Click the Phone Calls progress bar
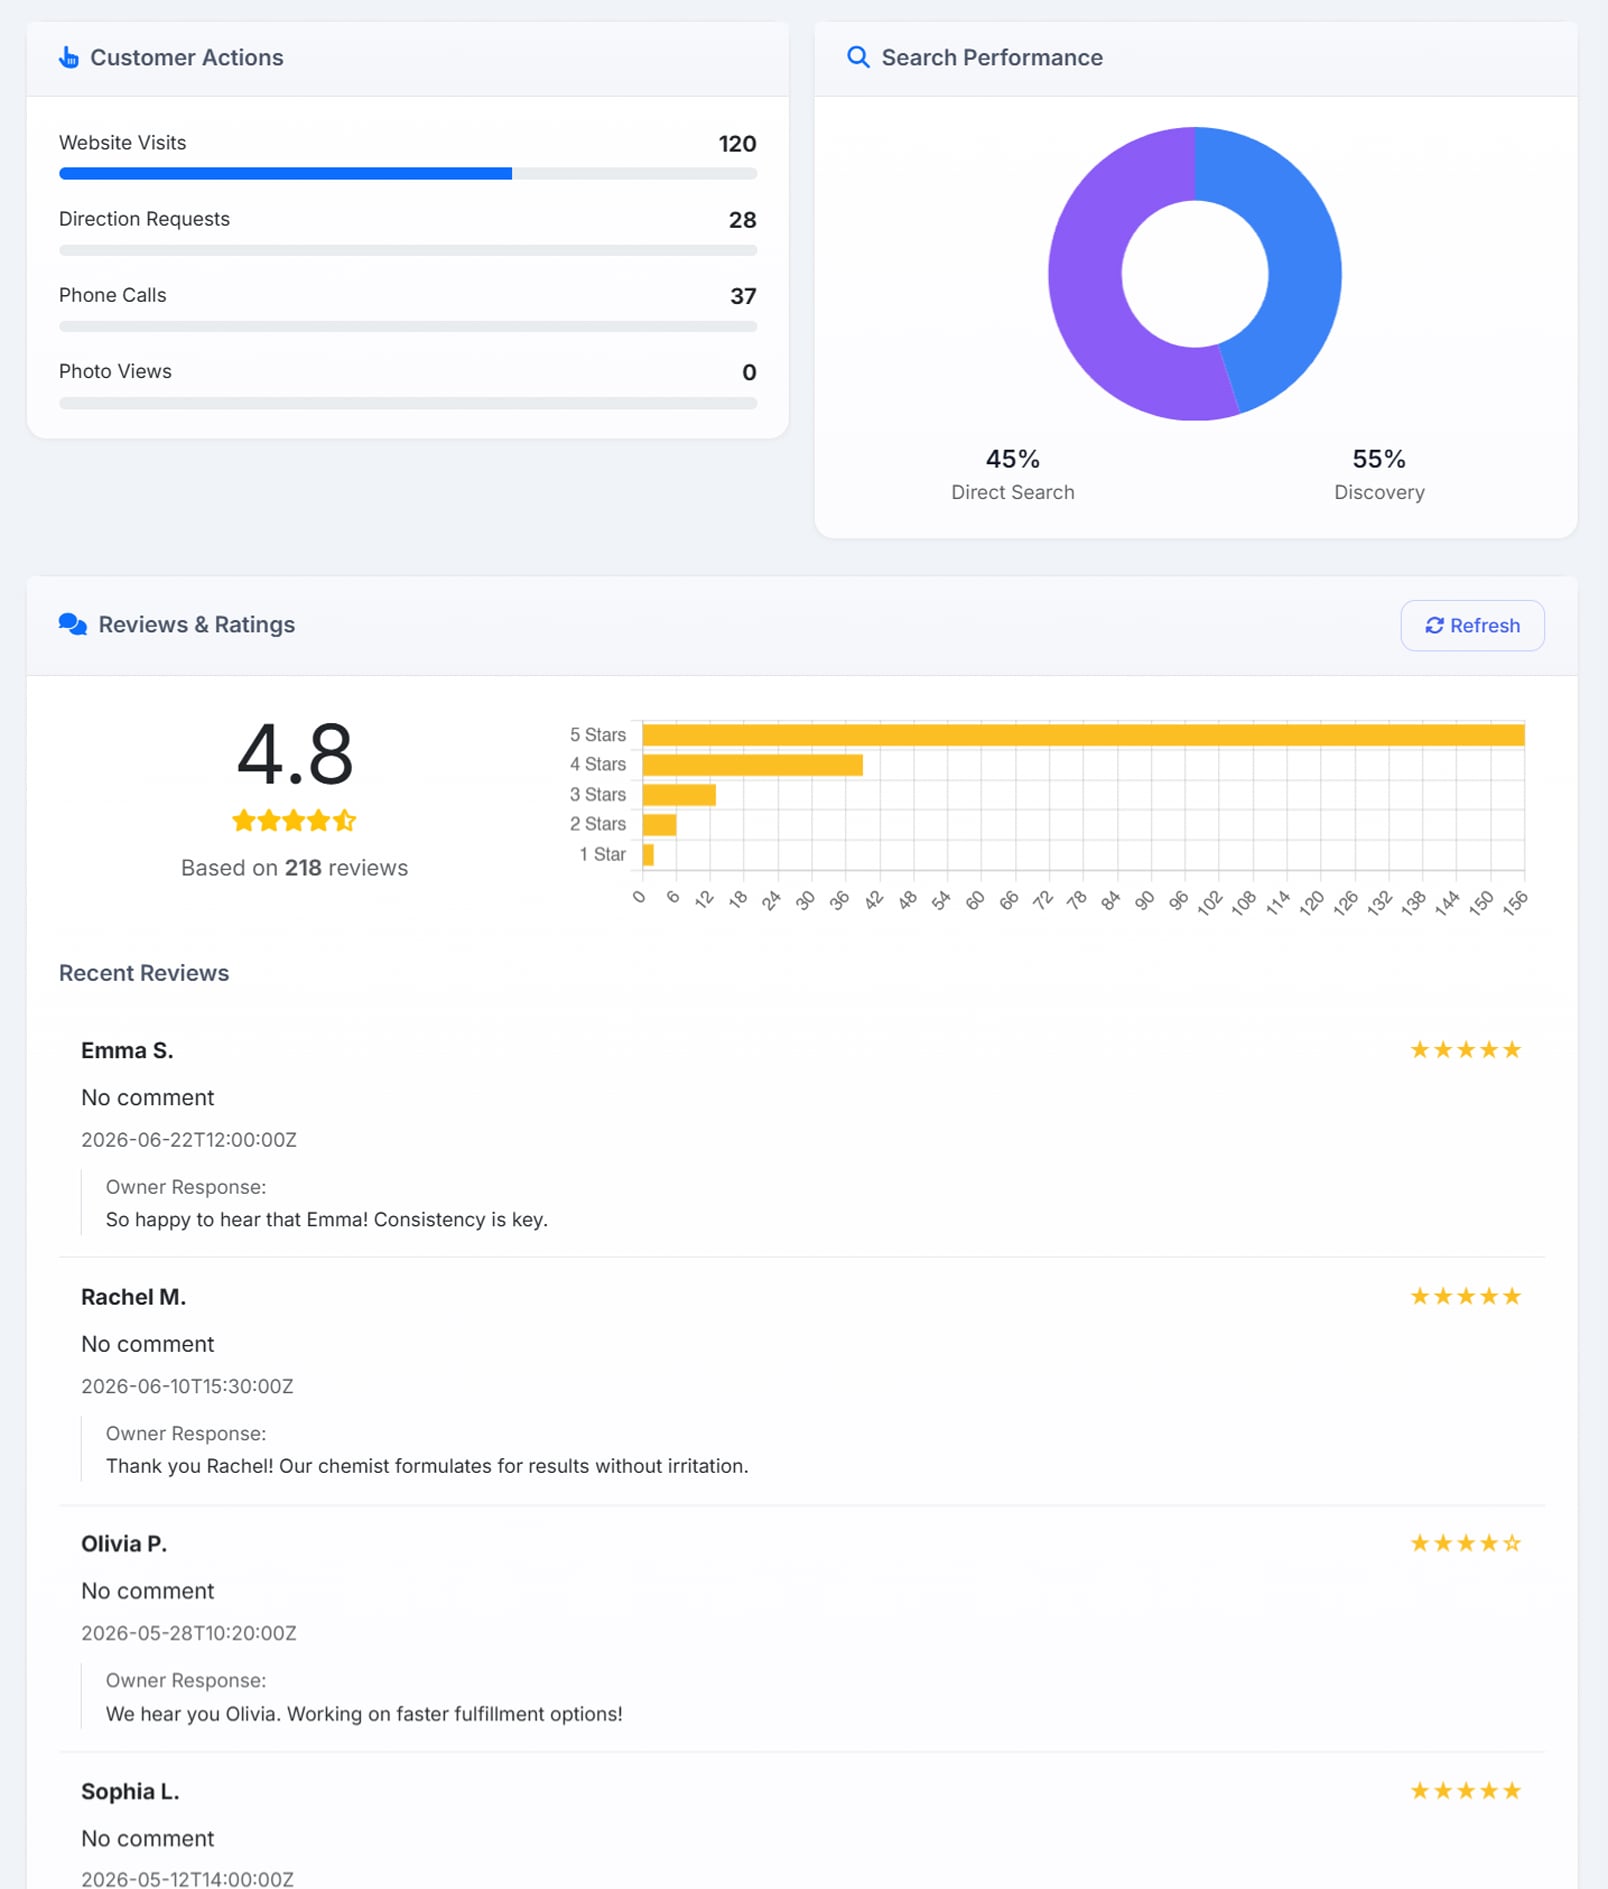The image size is (1608, 1889). click(408, 326)
